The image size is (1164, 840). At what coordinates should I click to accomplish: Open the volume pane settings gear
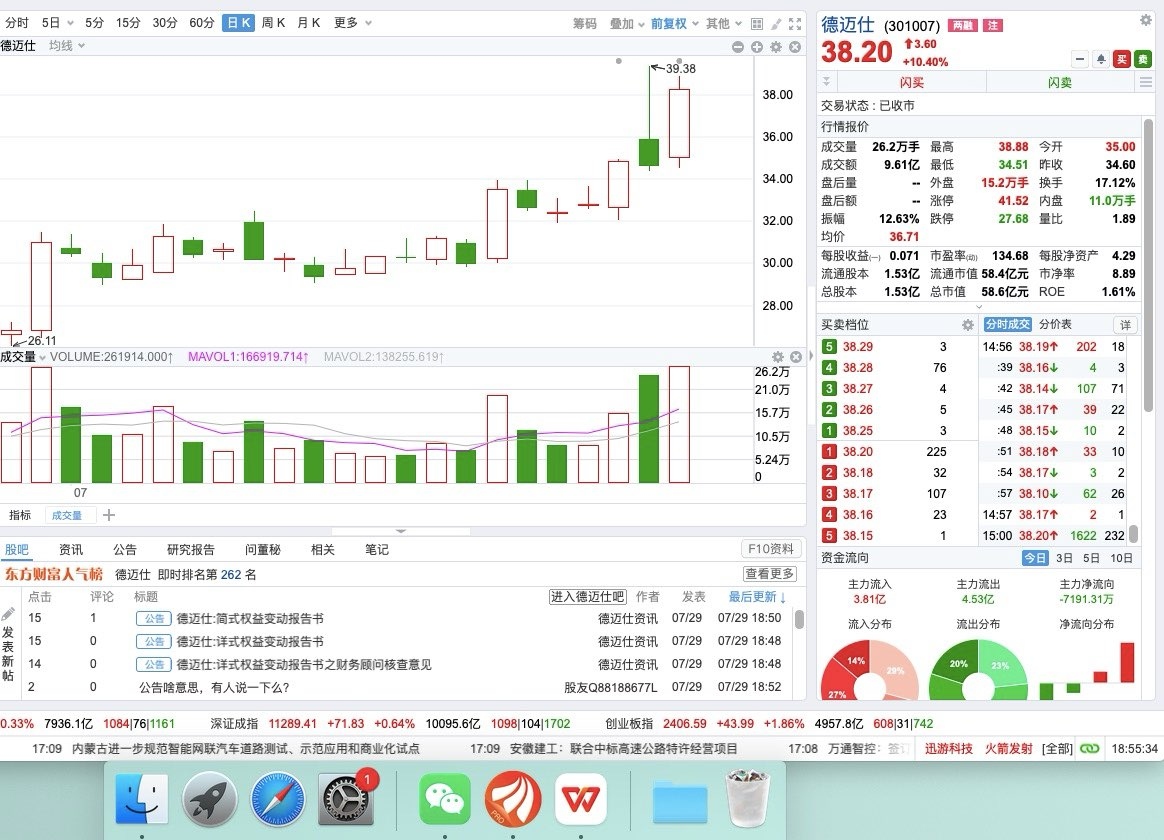(778, 357)
